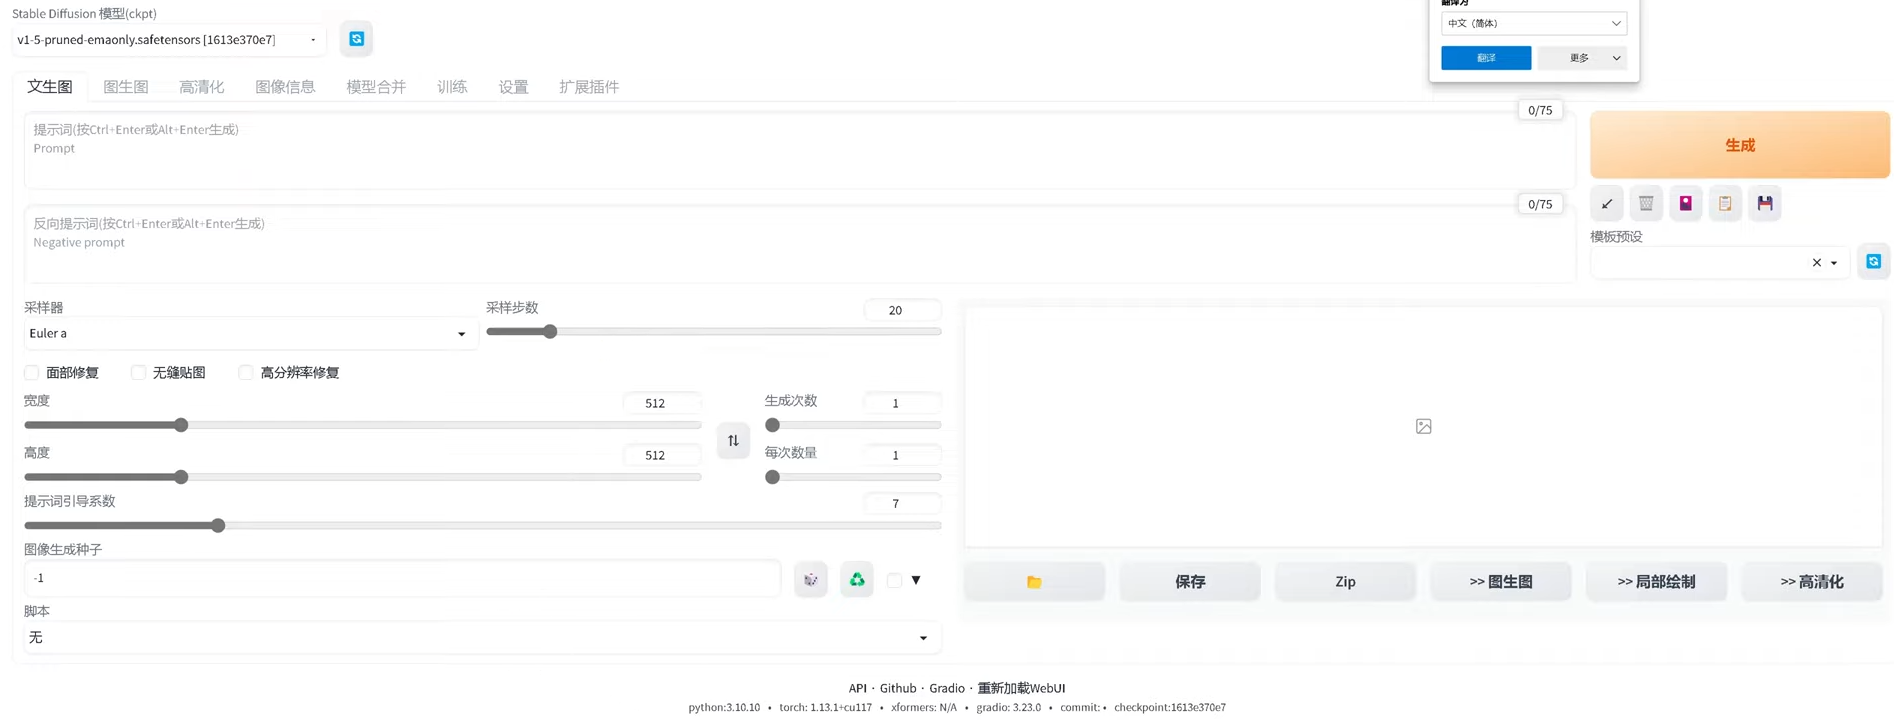Send result to >> 局部绘制

1656,582
